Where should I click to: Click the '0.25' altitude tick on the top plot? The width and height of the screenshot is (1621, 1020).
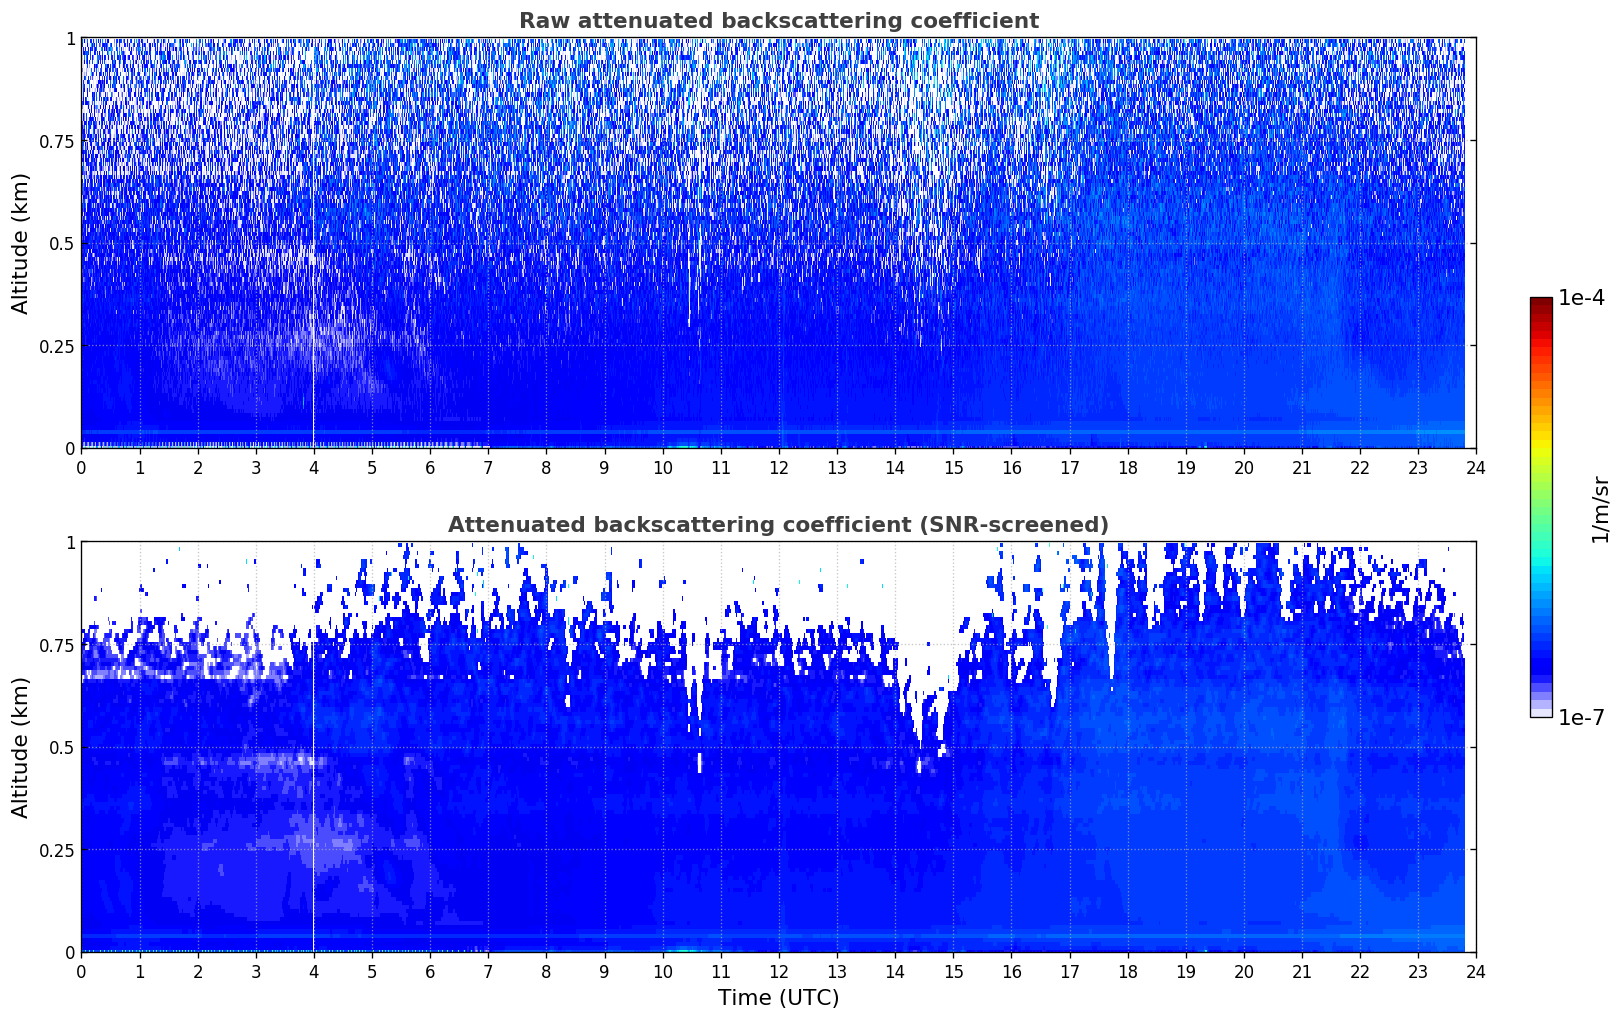click(x=57, y=346)
